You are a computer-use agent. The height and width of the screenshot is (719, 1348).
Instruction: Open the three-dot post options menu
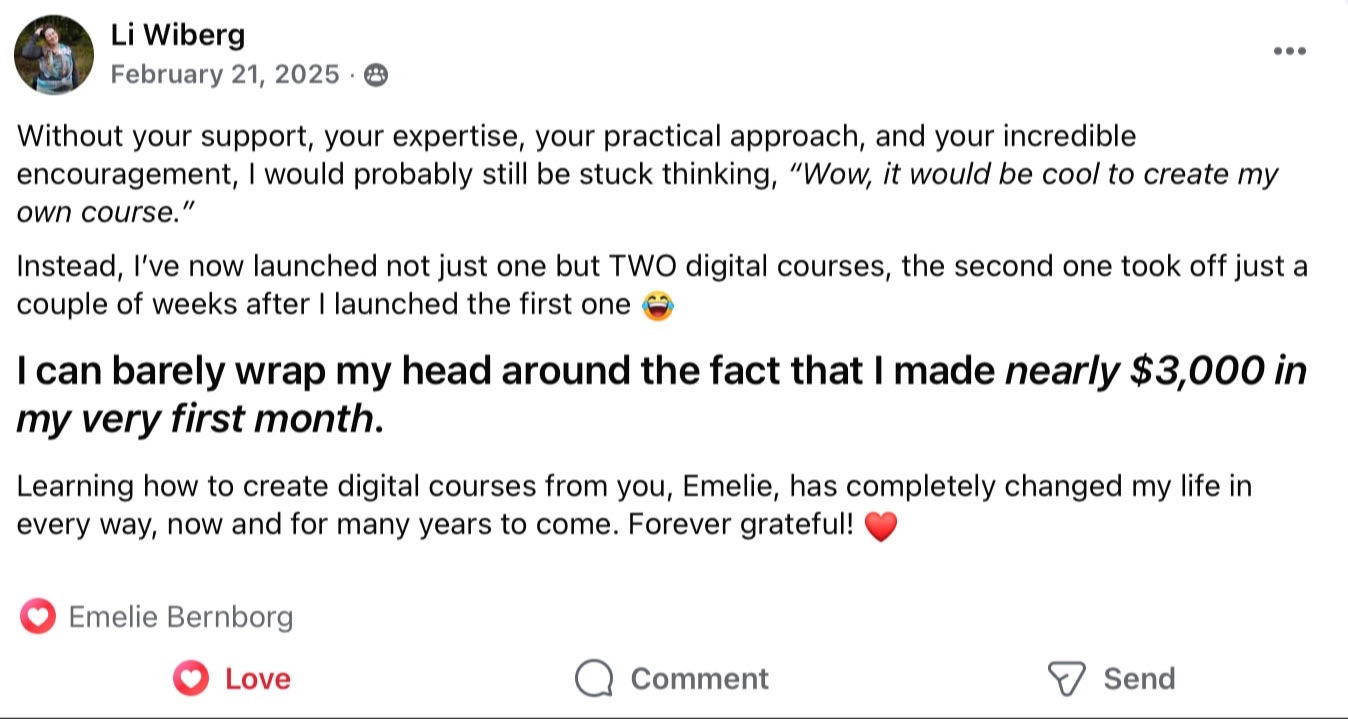click(1289, 51)
